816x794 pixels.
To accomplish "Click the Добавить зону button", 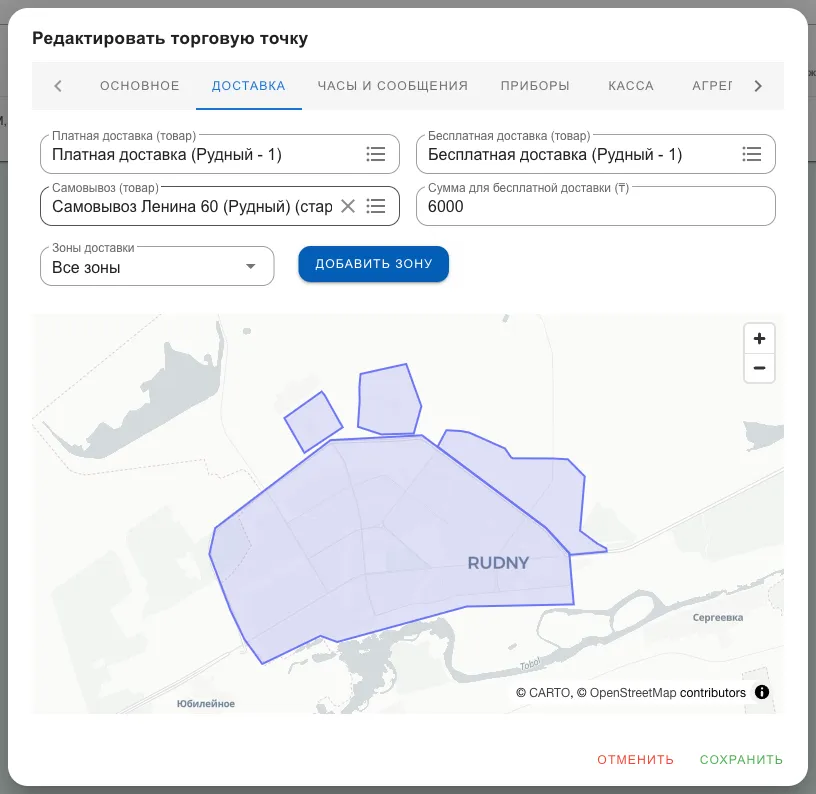I will tap(373, 264).
